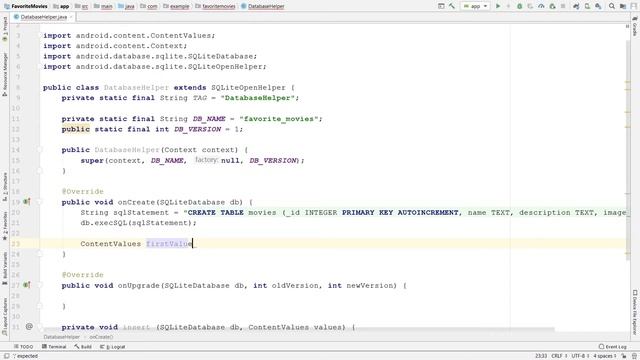This screenshot has height=360, width=640.
Task: Collapse the DatabaseHelper constructor fold marker
Action: point(40,150)
